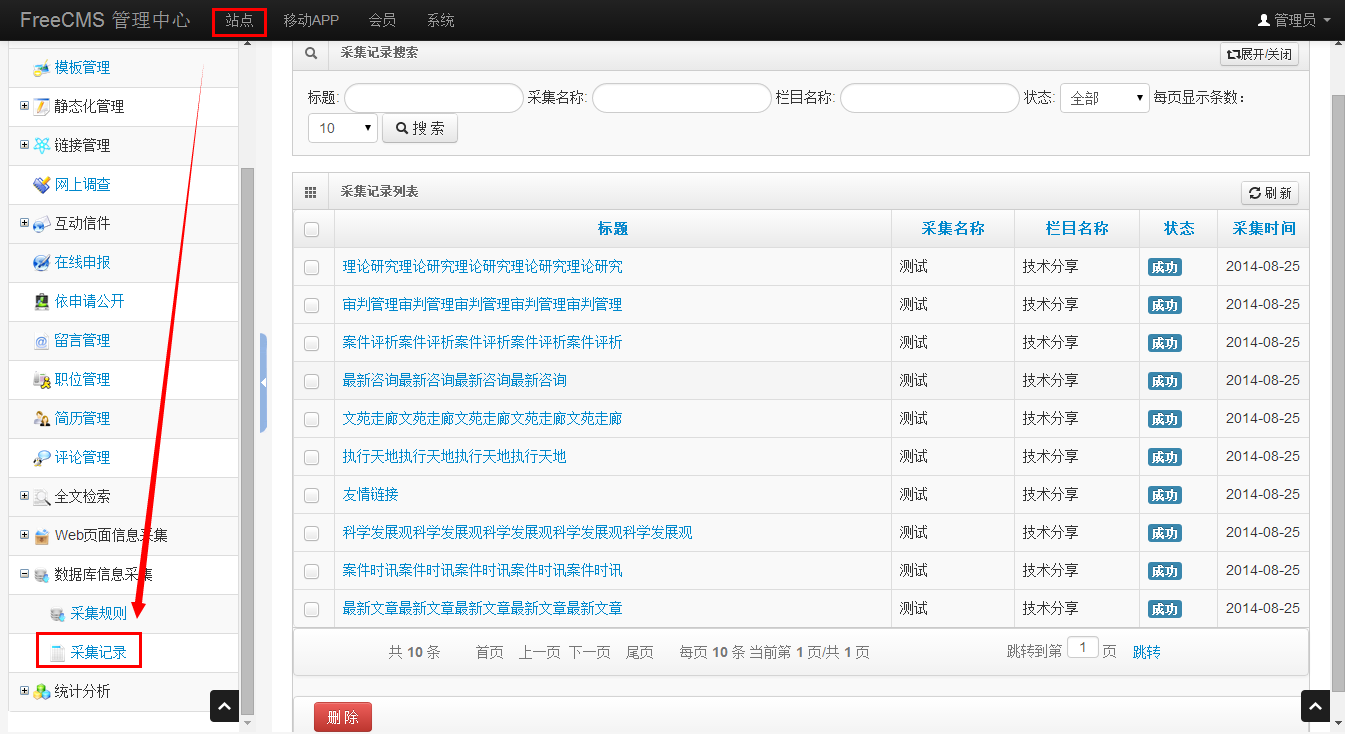Click the grid icon beside 采集记录列表
Image resolution: width=1345 pixels, height=734 pixels.
pos(311,192)
